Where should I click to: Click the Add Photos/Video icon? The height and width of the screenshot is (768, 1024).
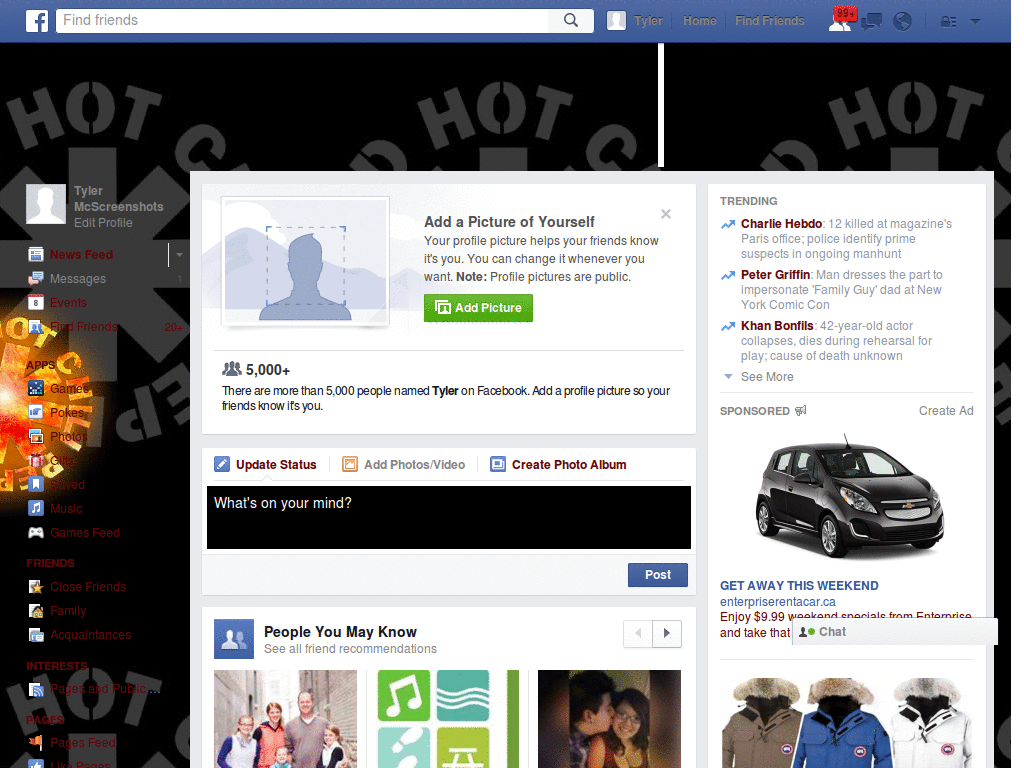(350, 464)
